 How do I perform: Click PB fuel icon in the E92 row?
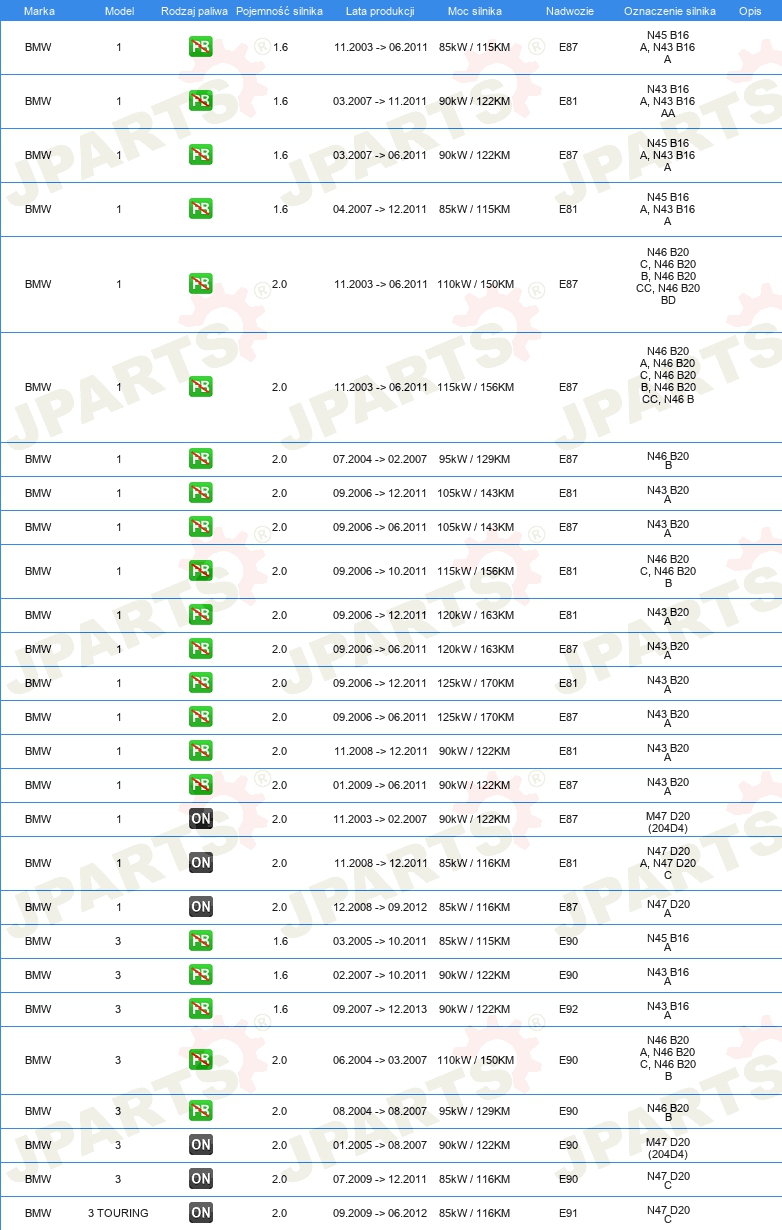click(201, 1009)
